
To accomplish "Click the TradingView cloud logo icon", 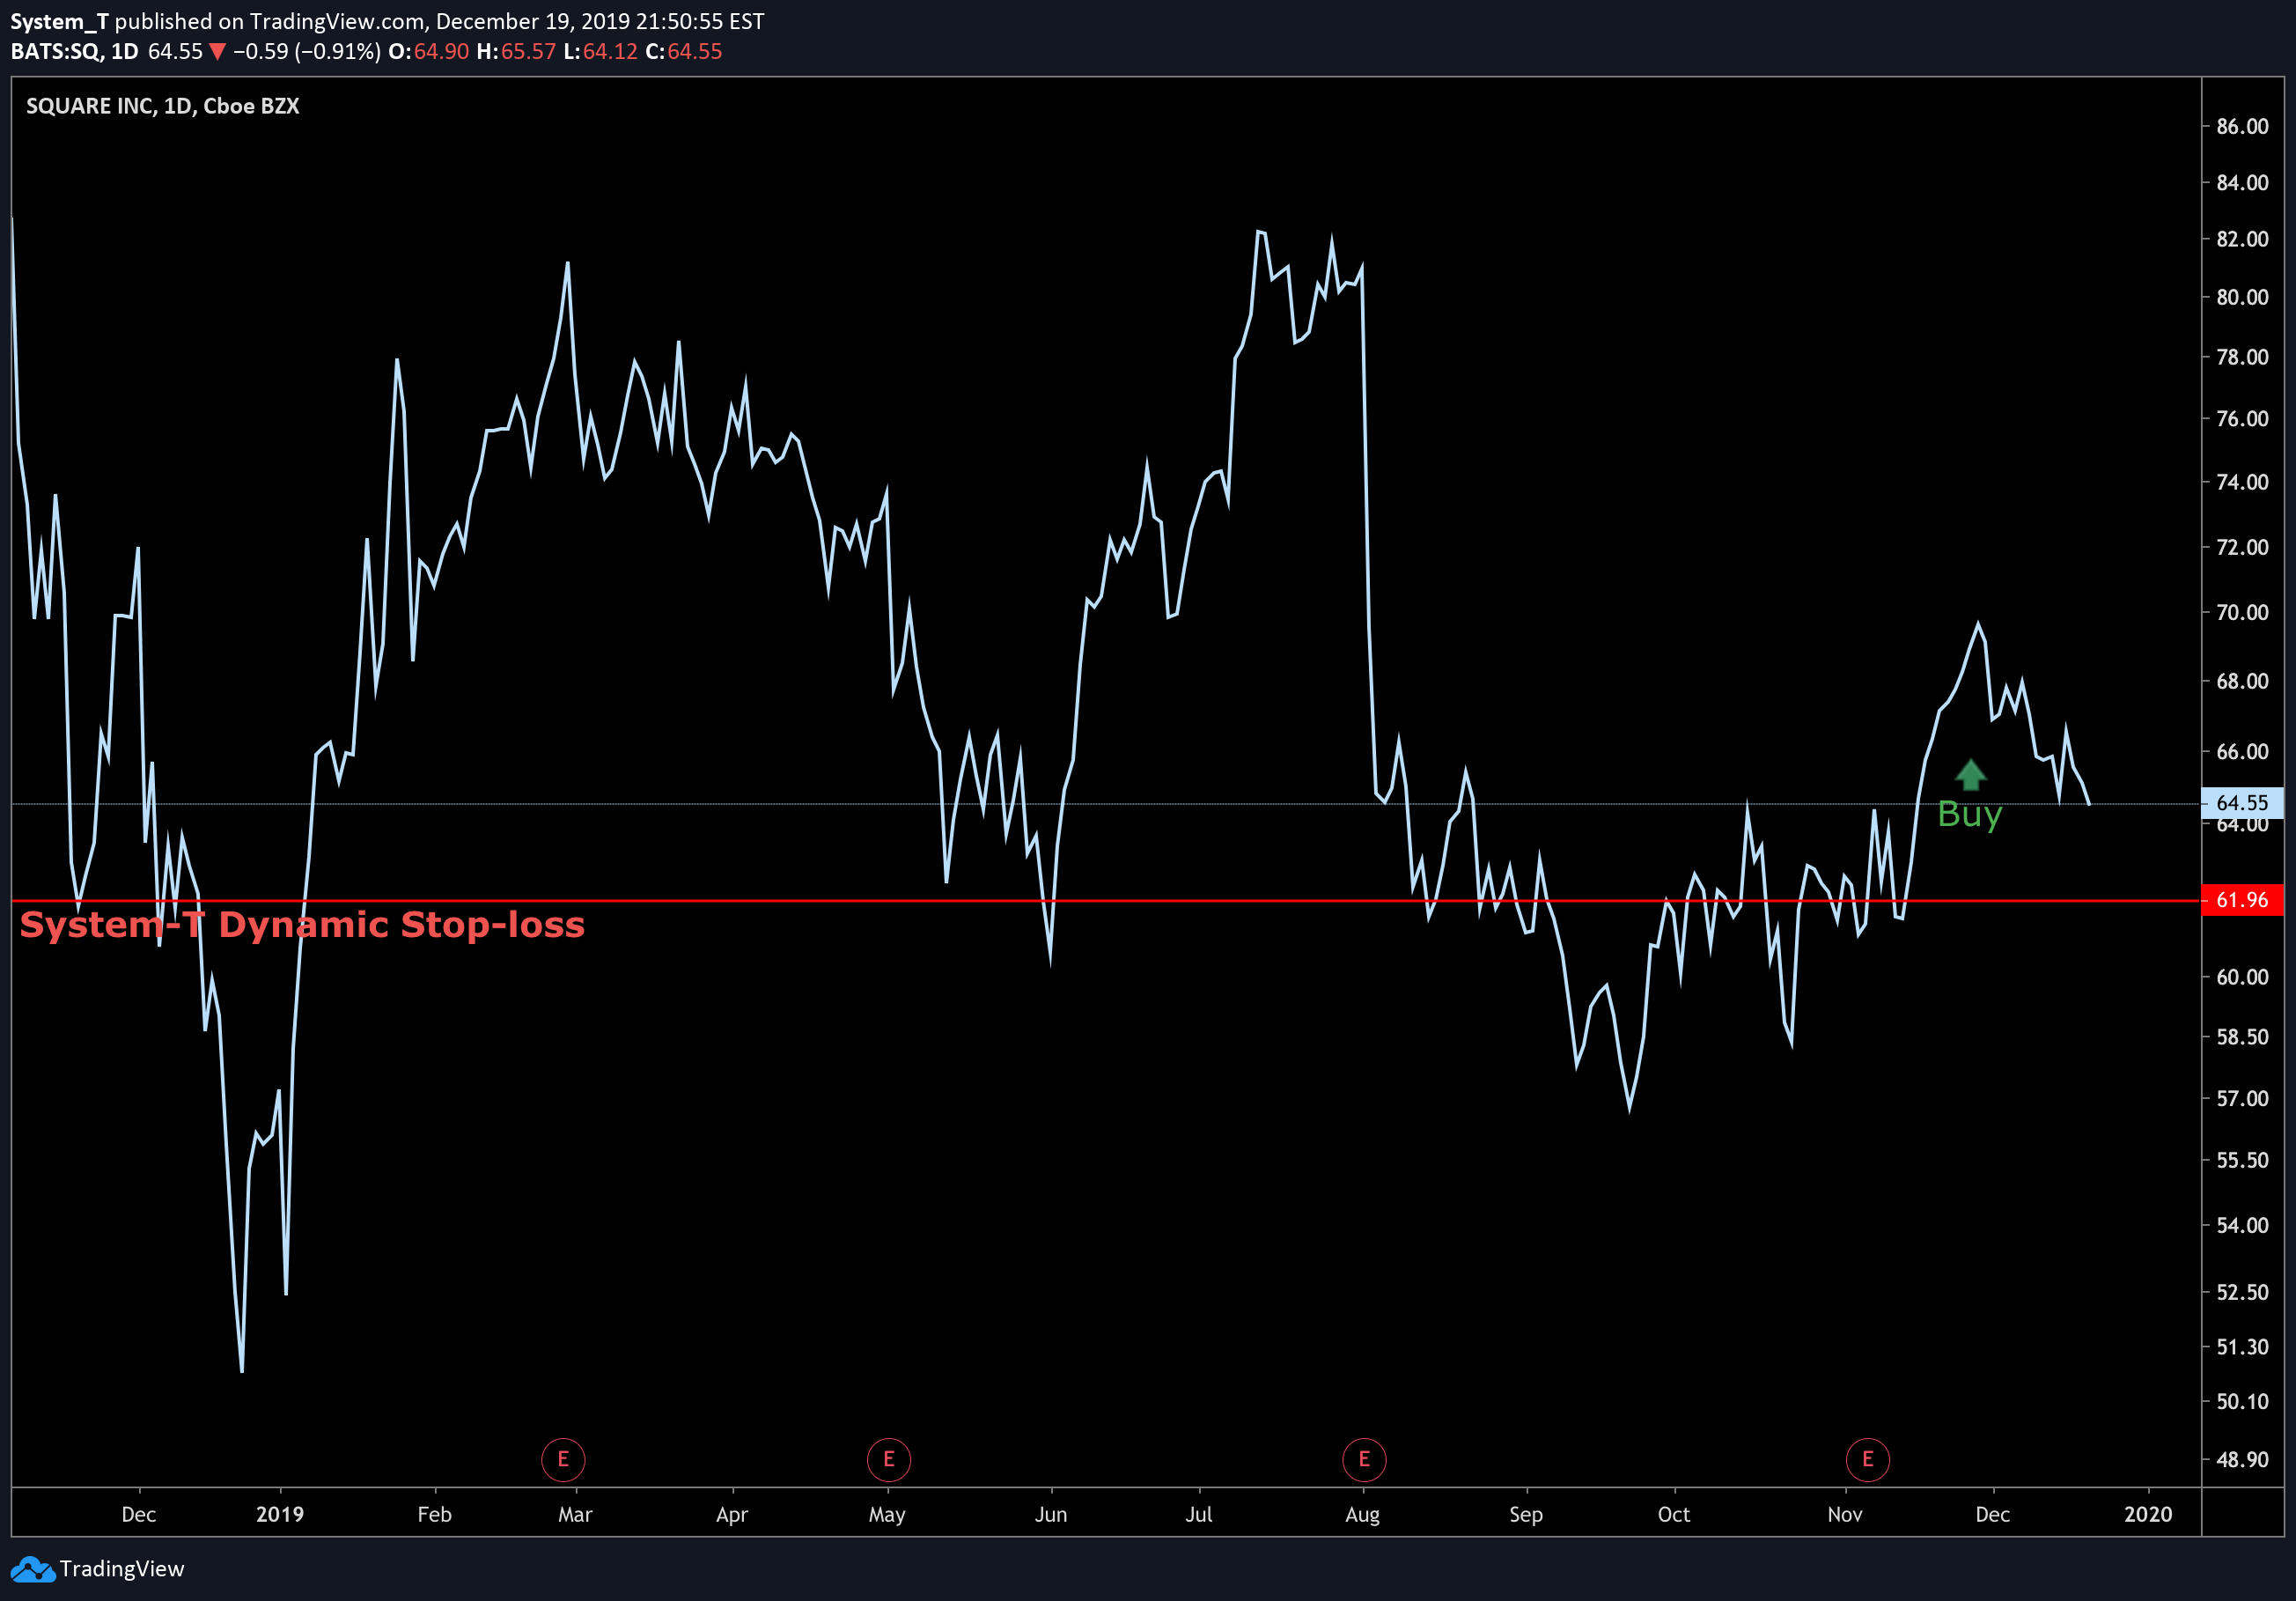I will (33, 1569).
